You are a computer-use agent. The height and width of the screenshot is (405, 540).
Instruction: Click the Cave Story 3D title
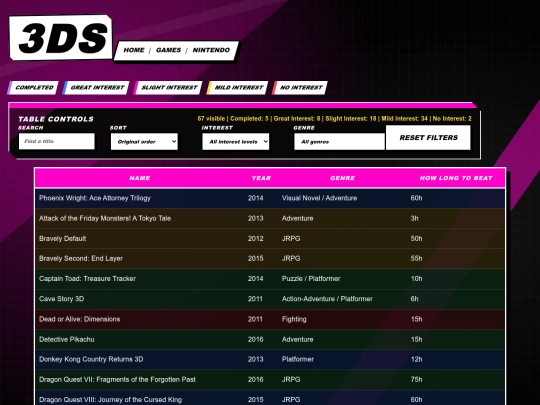[x=62, y=299]
